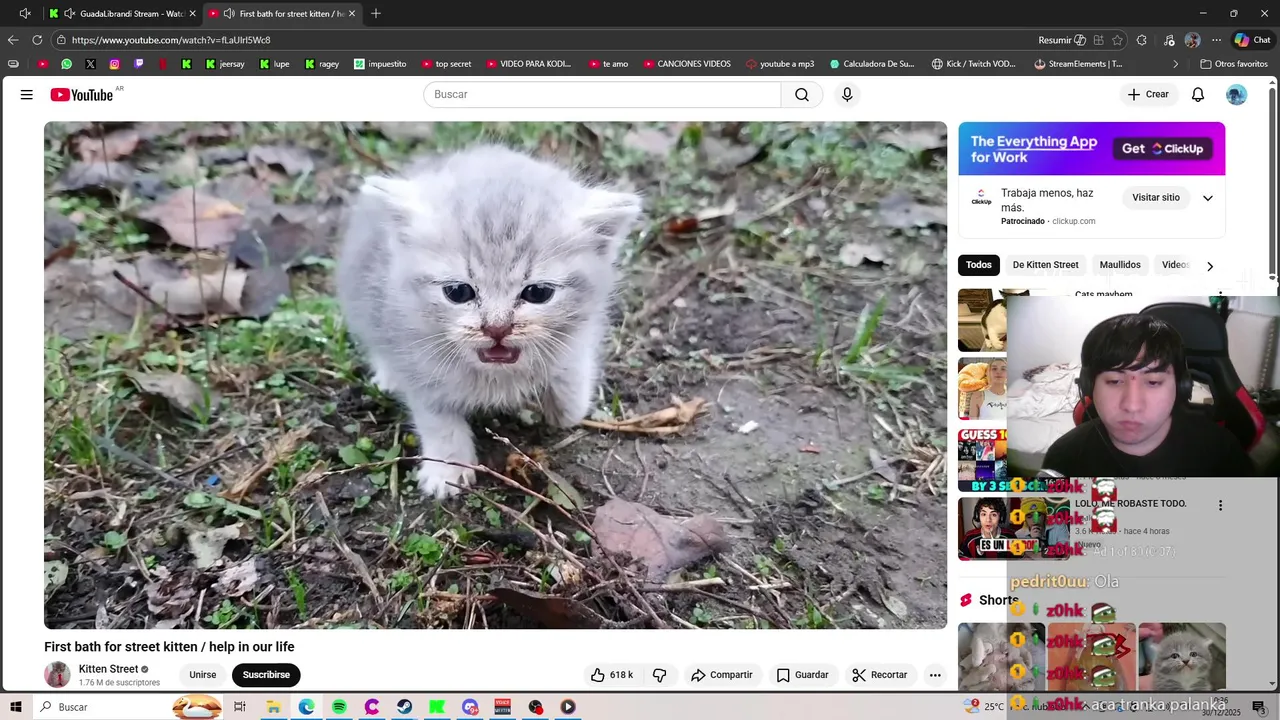This screenshot has width=1280, height=720.
Task: Open Instagram bookmark icon
Action: click(115, 64)
